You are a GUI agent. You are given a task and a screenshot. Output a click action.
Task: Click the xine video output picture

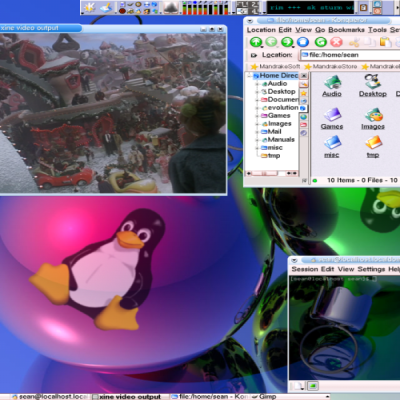pyautogui.click(x=113, y=113)
